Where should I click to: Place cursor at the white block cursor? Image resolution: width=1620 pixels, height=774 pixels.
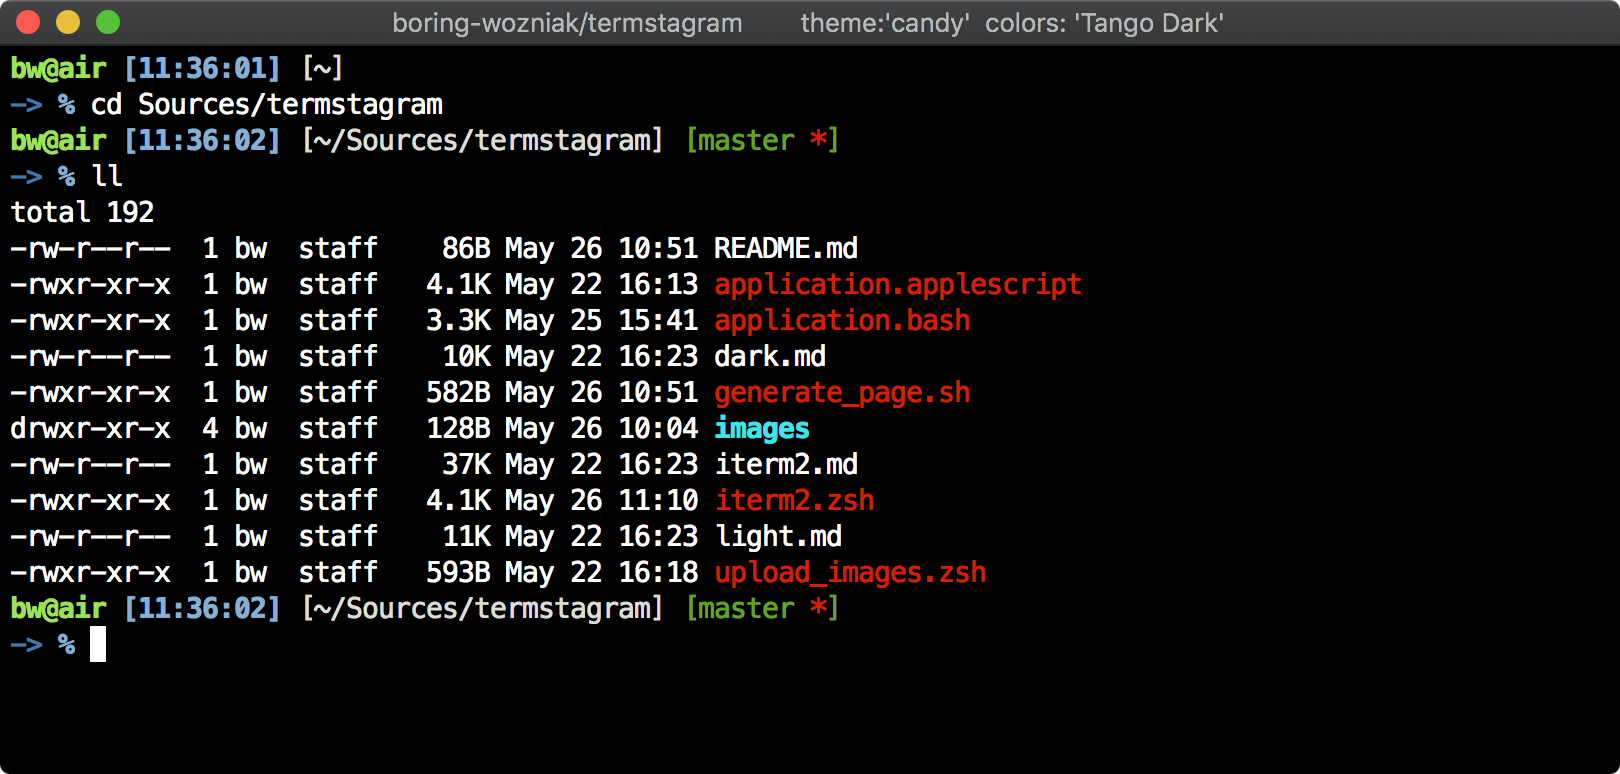click(98, 644)
